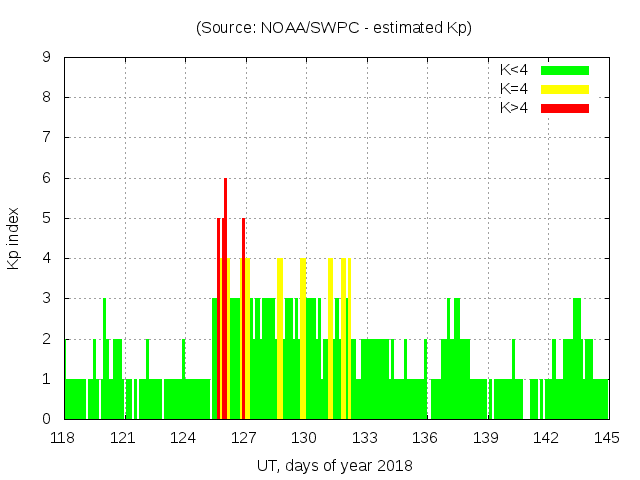Click the x-axis tick label 142
The image size is (640, 480).
tap(547, 438)
